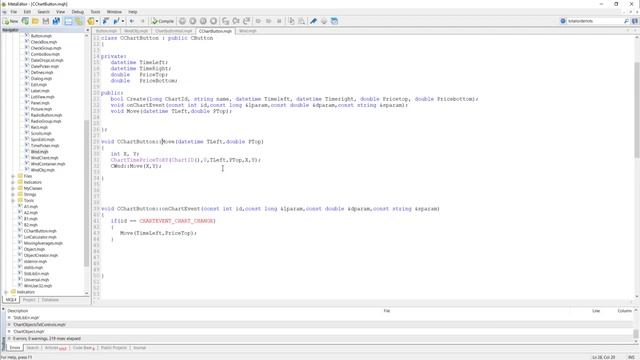Select RadioButton.mqh in the Navigator

click(46, 115)
